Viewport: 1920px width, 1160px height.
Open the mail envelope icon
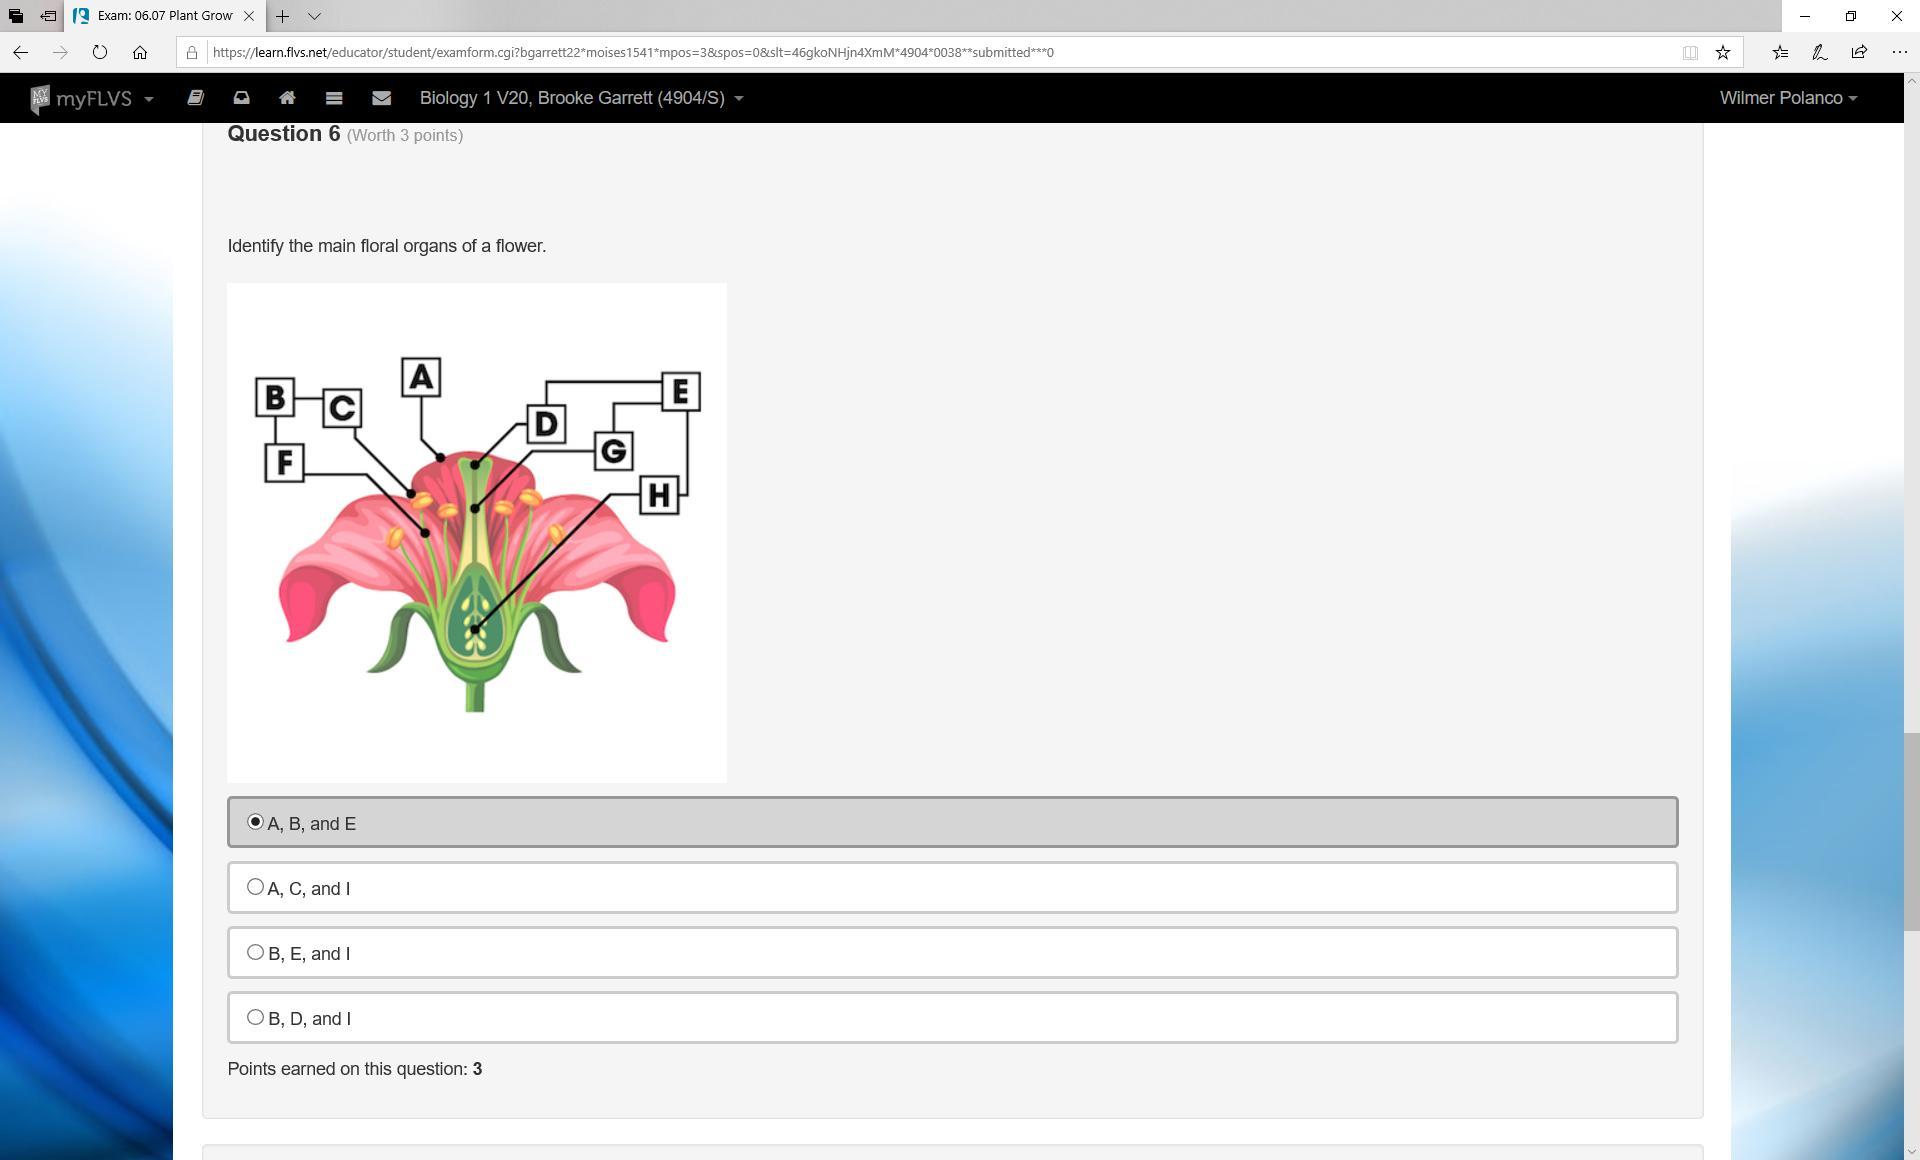(x=381, y=98)
